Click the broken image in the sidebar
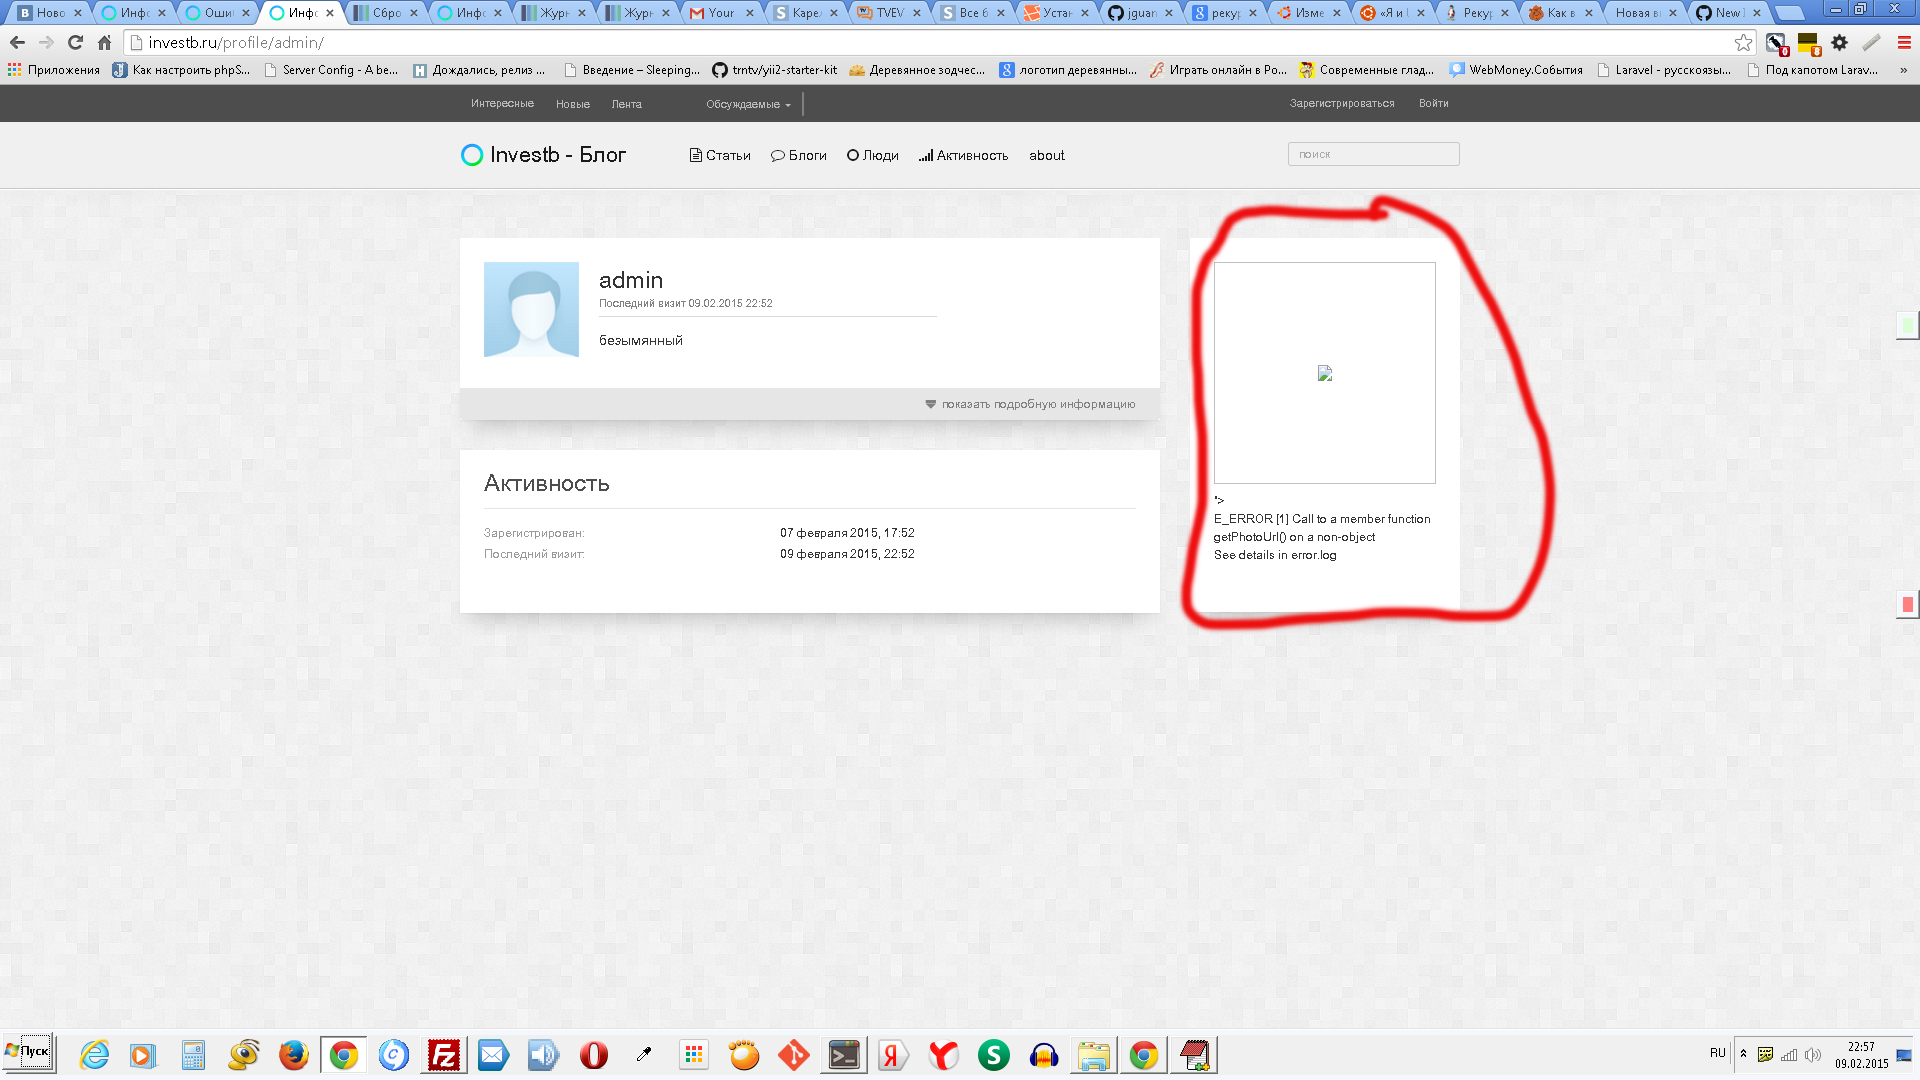The image size is (1920, 1080). click(1324, 373)
